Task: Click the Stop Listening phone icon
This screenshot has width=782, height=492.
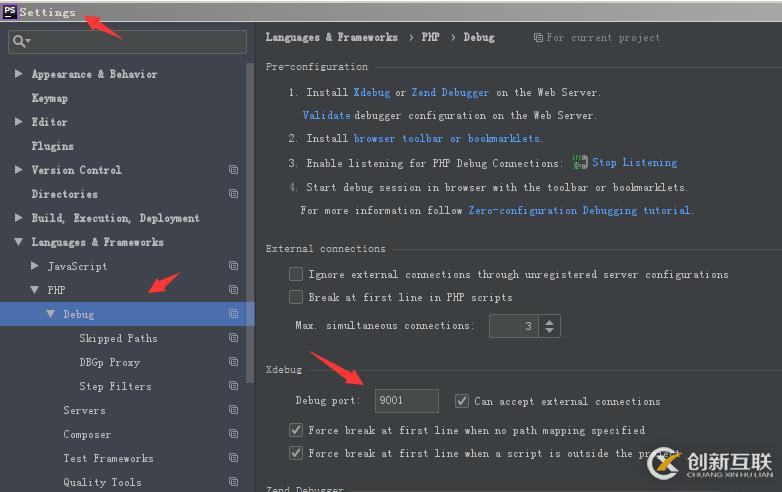Action: tap(580, 162)
